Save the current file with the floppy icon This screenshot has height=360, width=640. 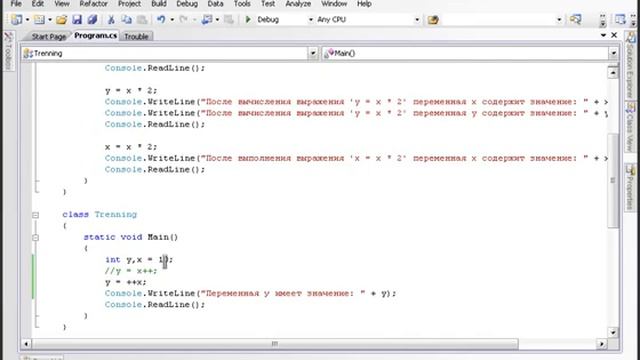(77, 19)
